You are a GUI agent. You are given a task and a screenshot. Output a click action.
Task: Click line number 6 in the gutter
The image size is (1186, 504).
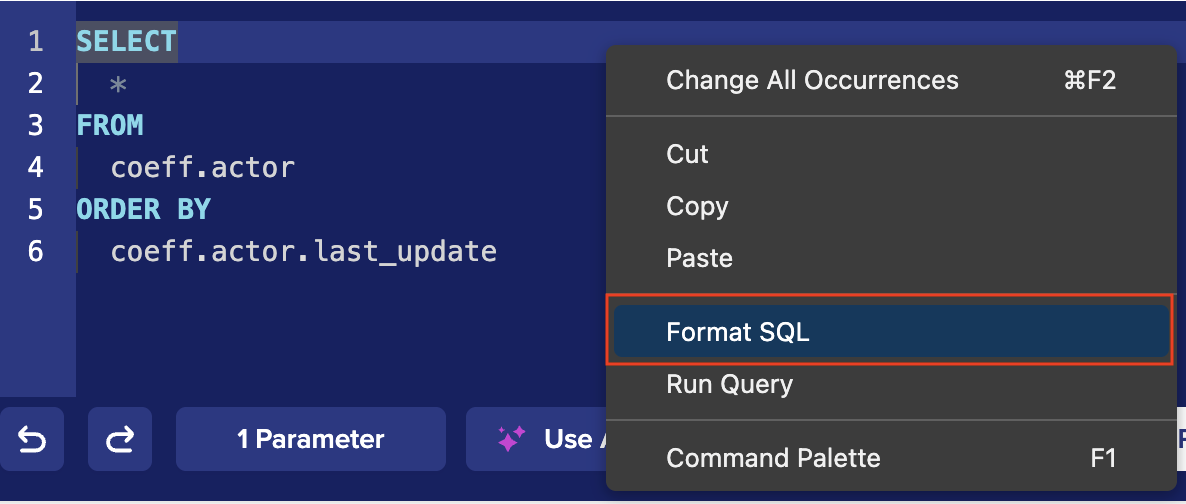coord(36,251)
